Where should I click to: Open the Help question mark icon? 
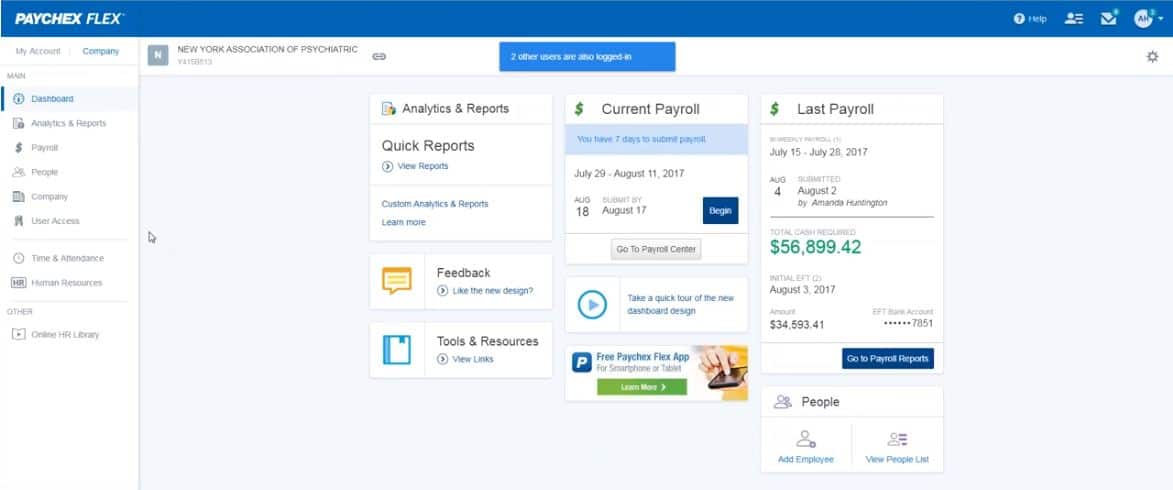click(1018, 19)
